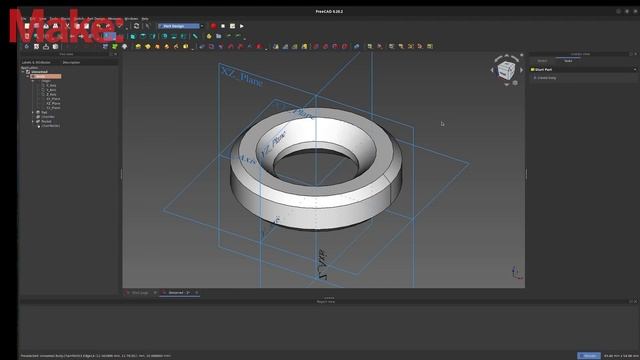Select the Additive pipe icon
Screen dimensions: 640x360
point(167,47)
